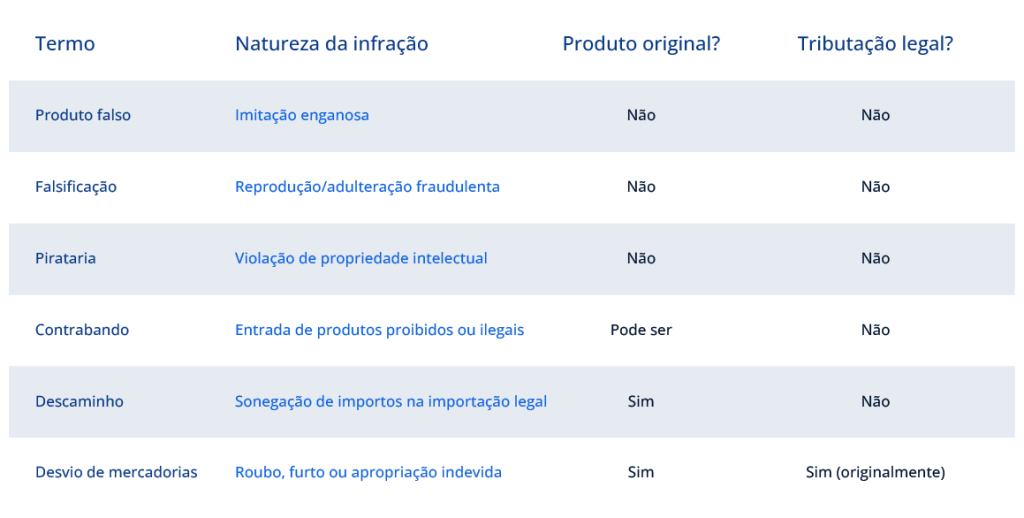Select the 'Produto falso' term
Viewport: 1024px width, 518px height.
tap(83, 115)
